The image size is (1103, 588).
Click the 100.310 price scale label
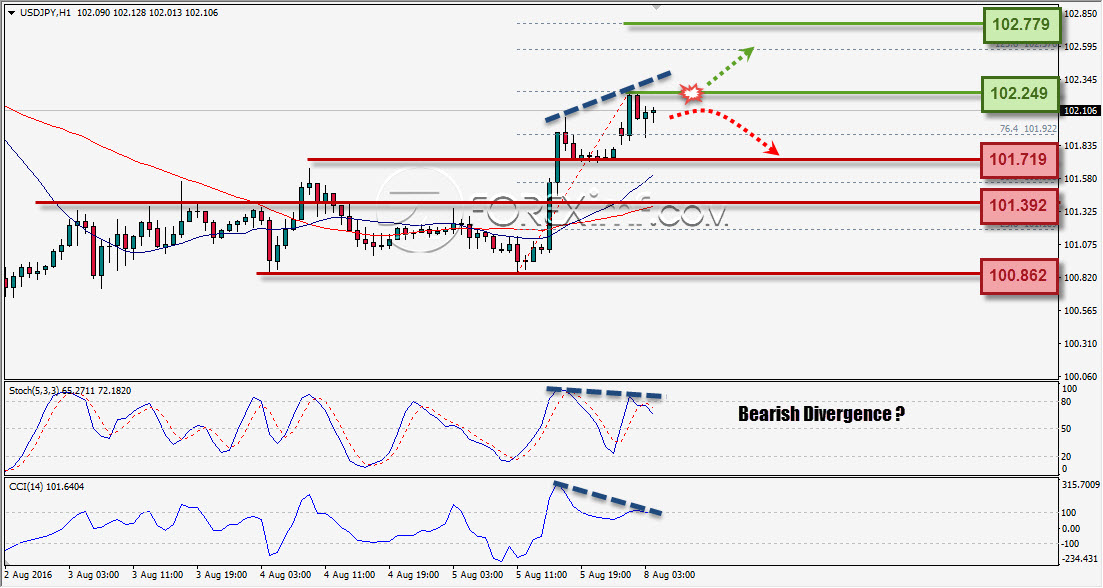pyautogui.click(x=1081, y=343)
